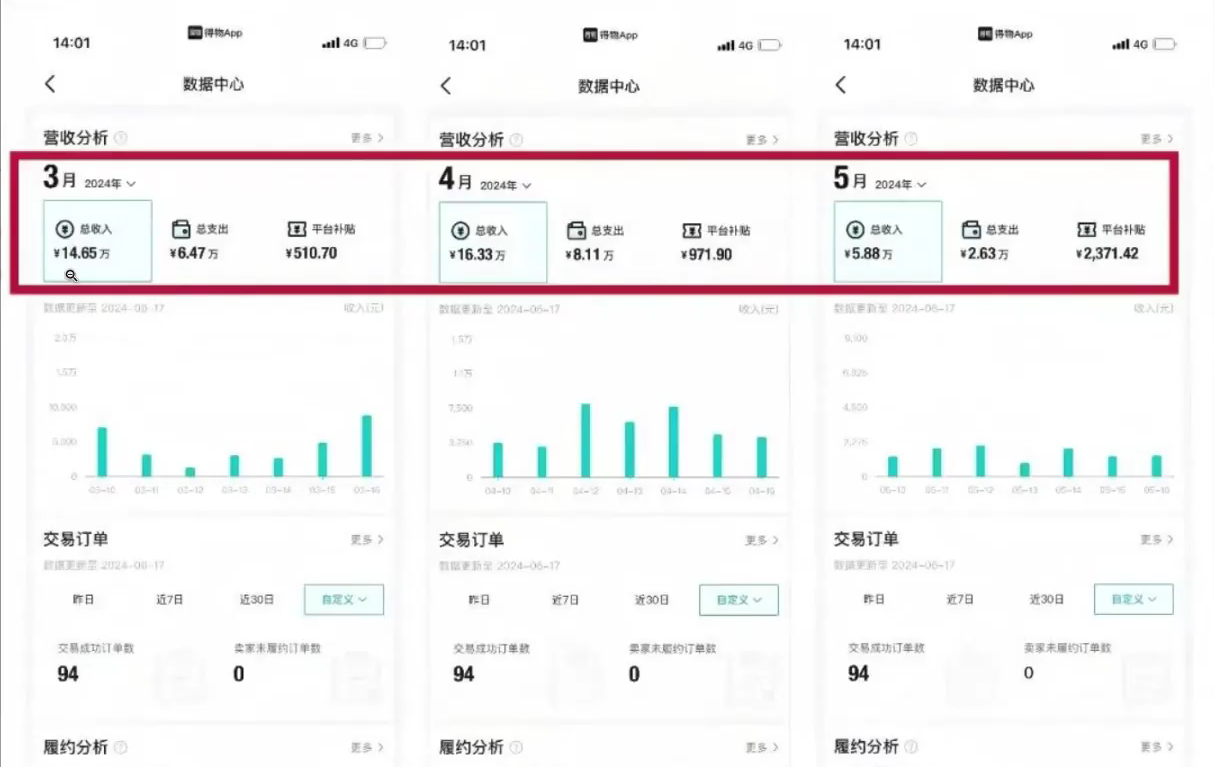Tap the 履约分析 info icon on 5月 screen

point(911,747)
